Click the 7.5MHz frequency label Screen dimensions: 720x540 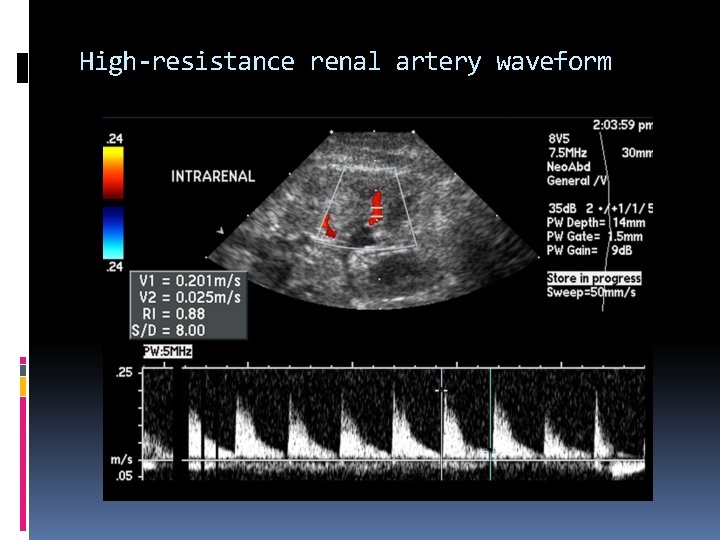point(568,153)
